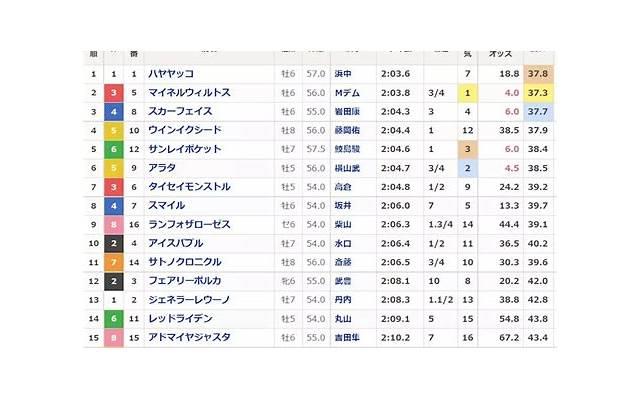Click the フェアリーポルカ entry

(184, 281)
